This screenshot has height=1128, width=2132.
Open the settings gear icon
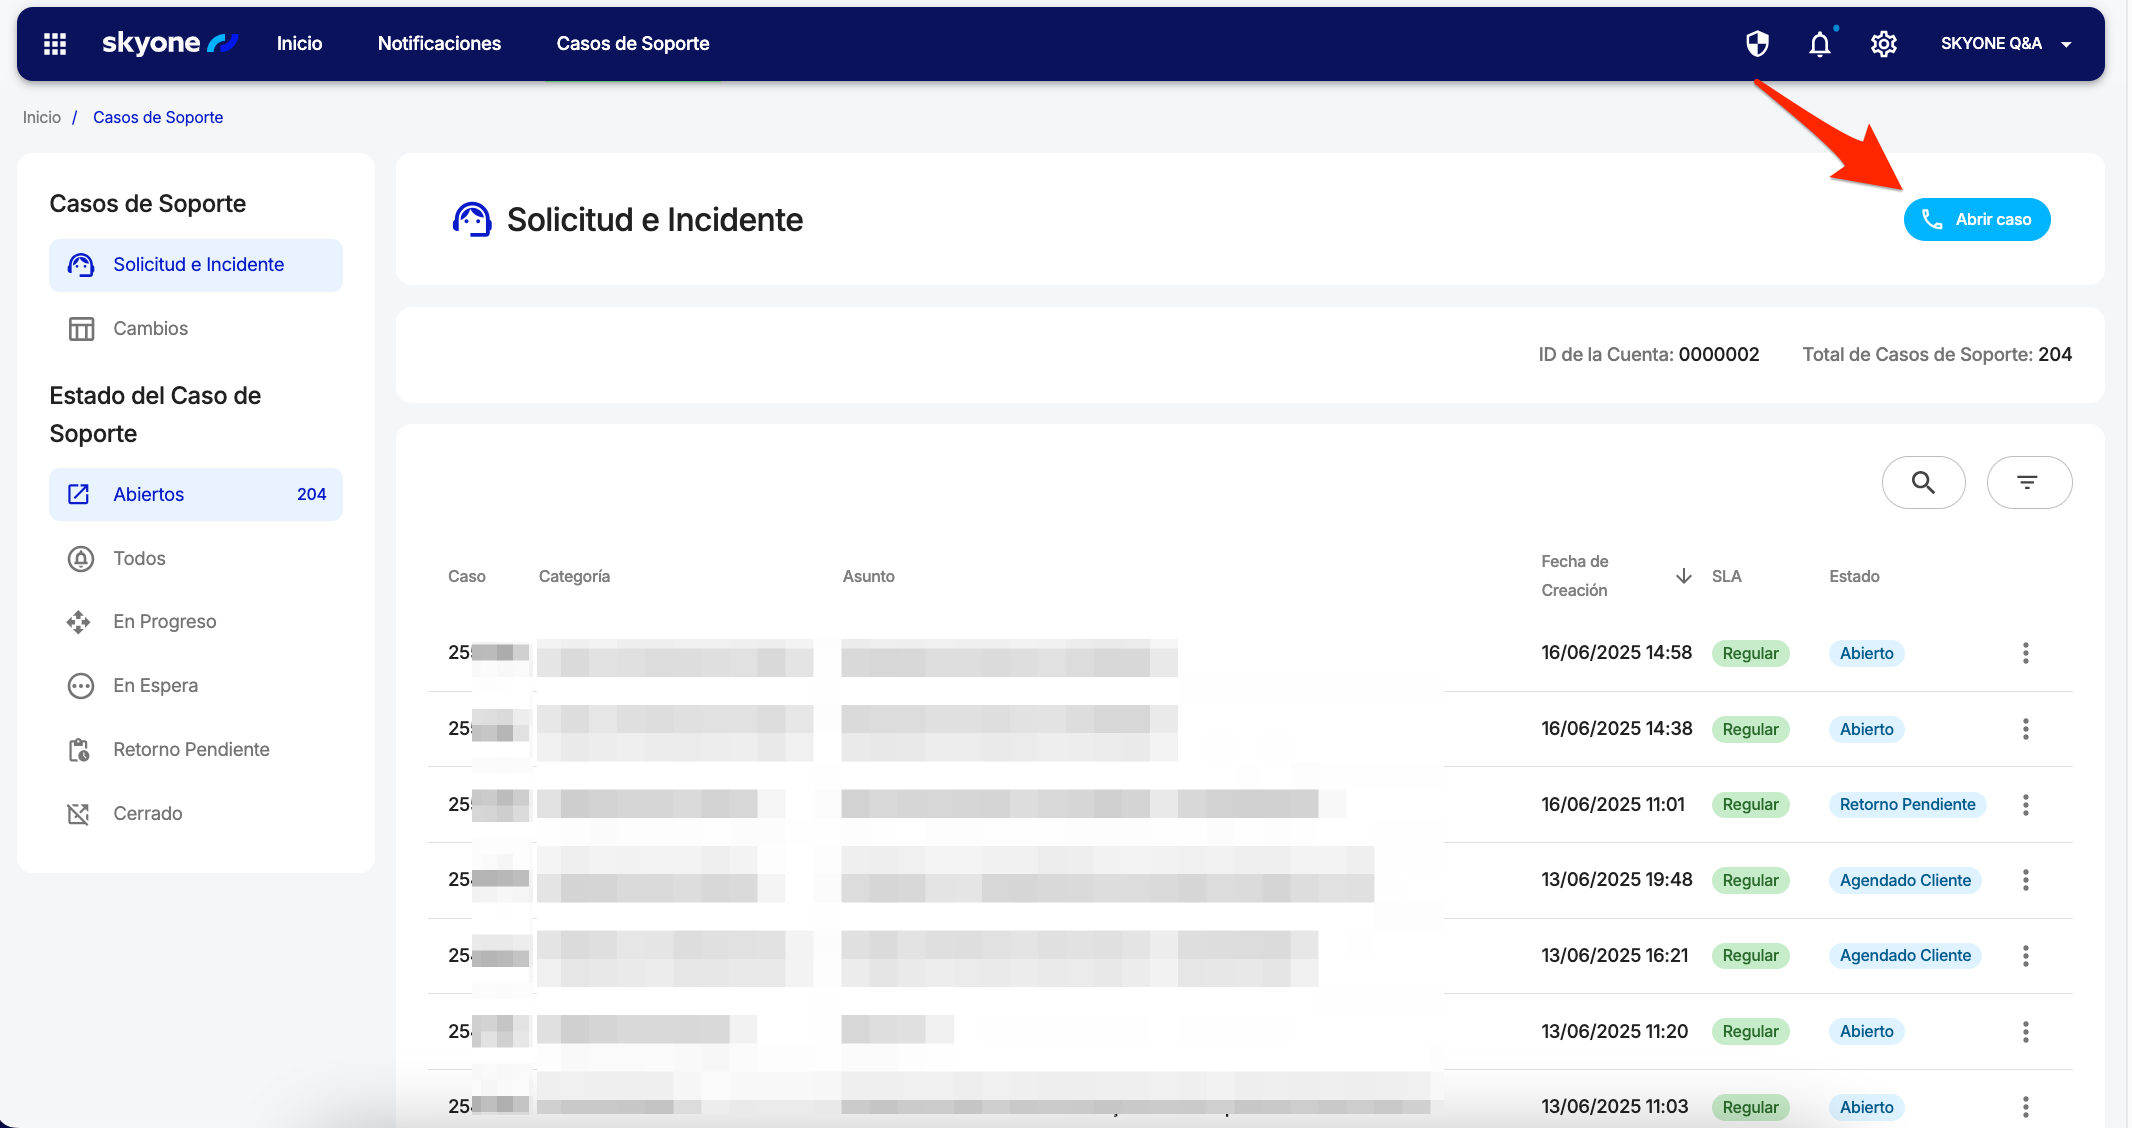(1884, 44)
